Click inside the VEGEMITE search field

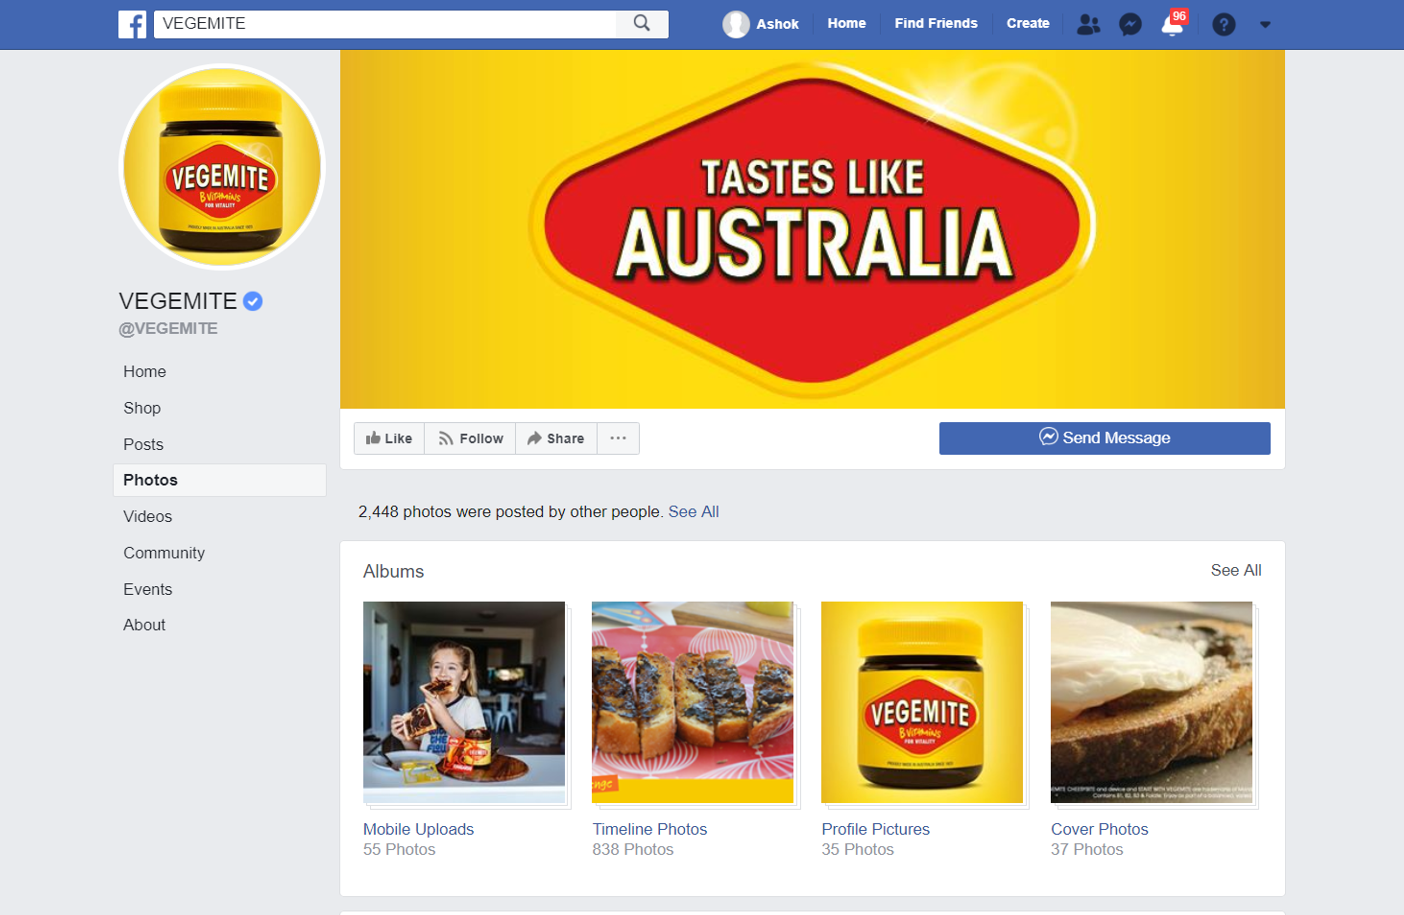(x=385, y=23)
